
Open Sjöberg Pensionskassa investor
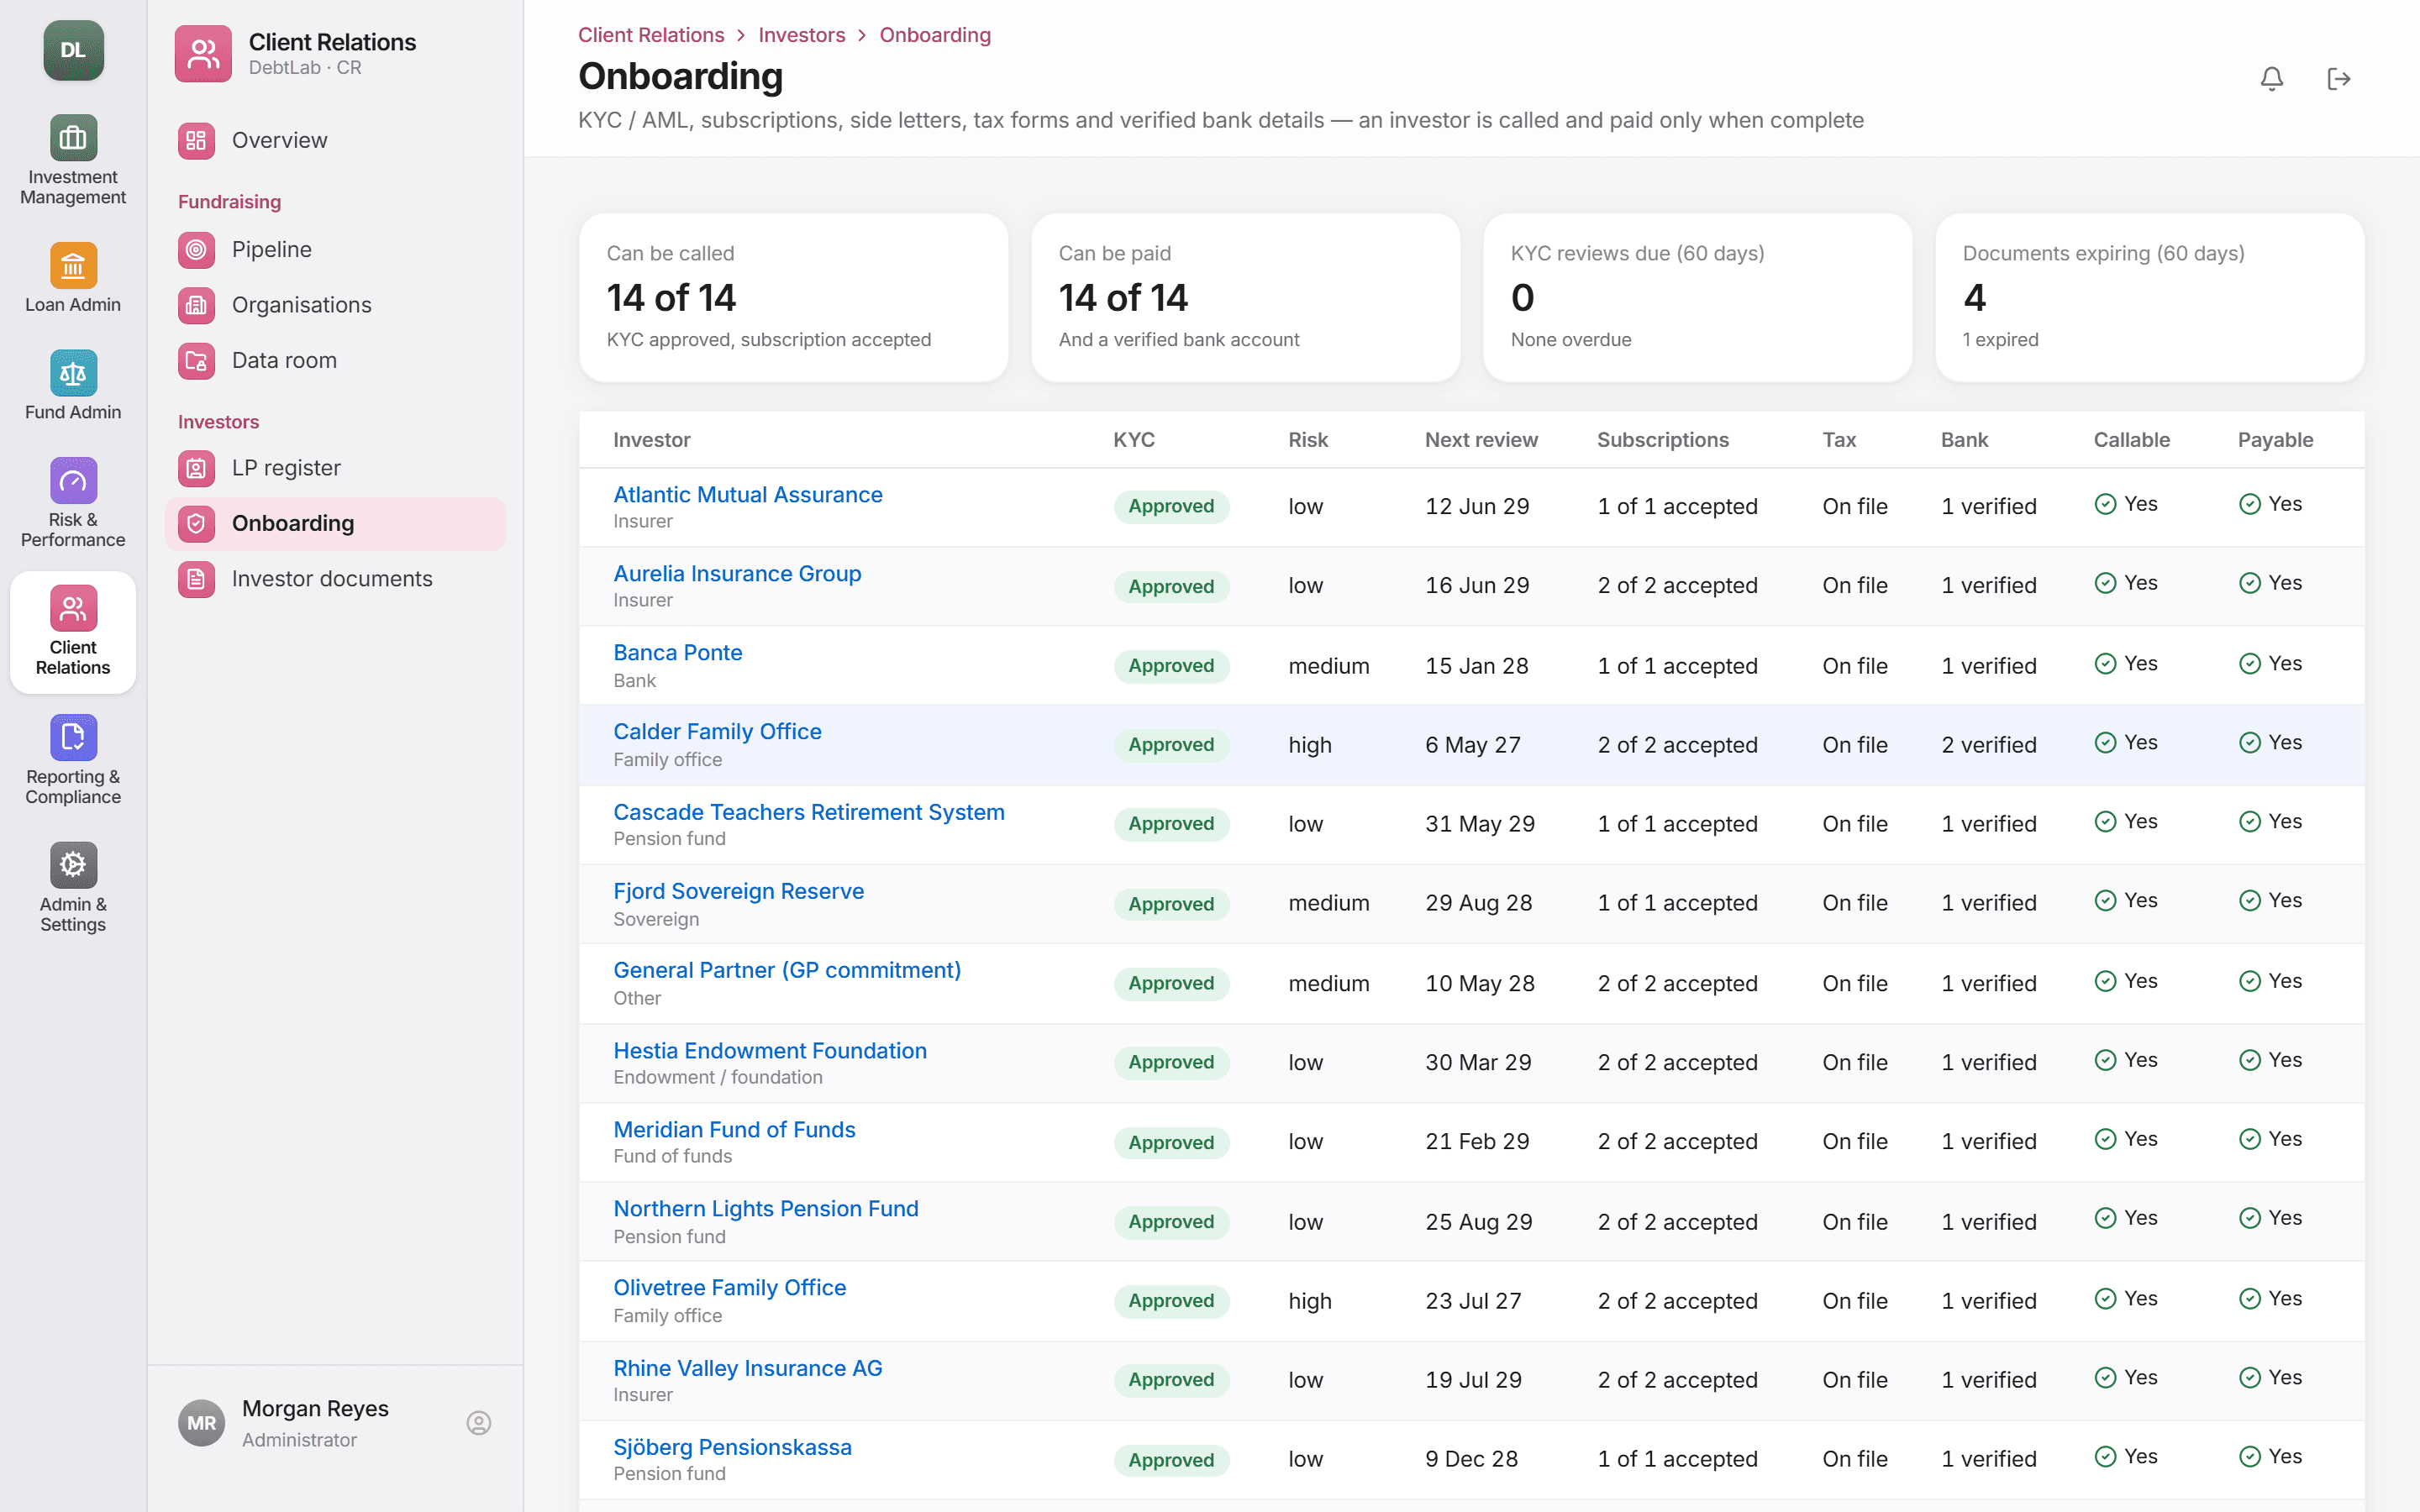point(732,1447)
